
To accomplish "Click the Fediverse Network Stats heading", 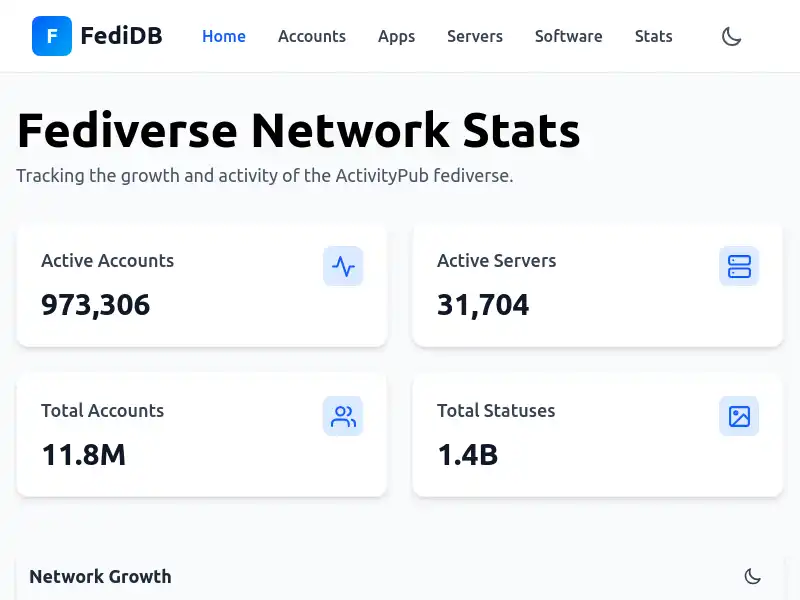I will pos(297,130).
